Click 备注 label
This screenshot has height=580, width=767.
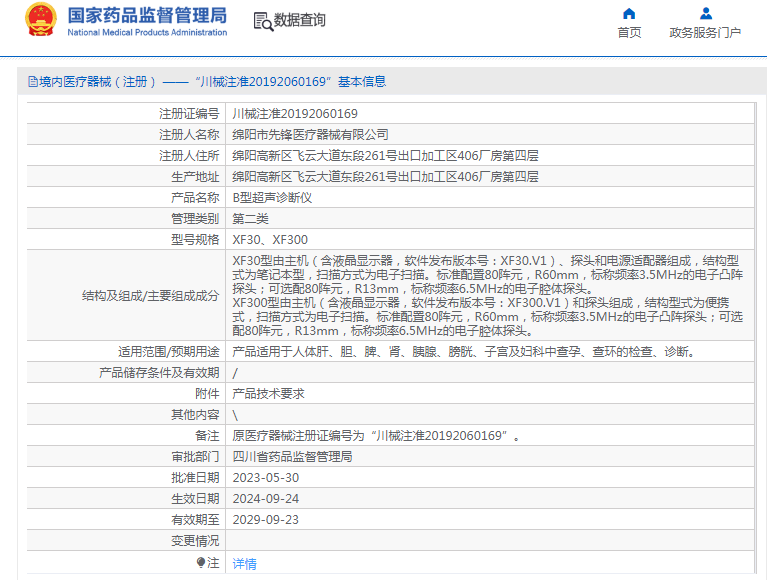[x=207, y=436]
